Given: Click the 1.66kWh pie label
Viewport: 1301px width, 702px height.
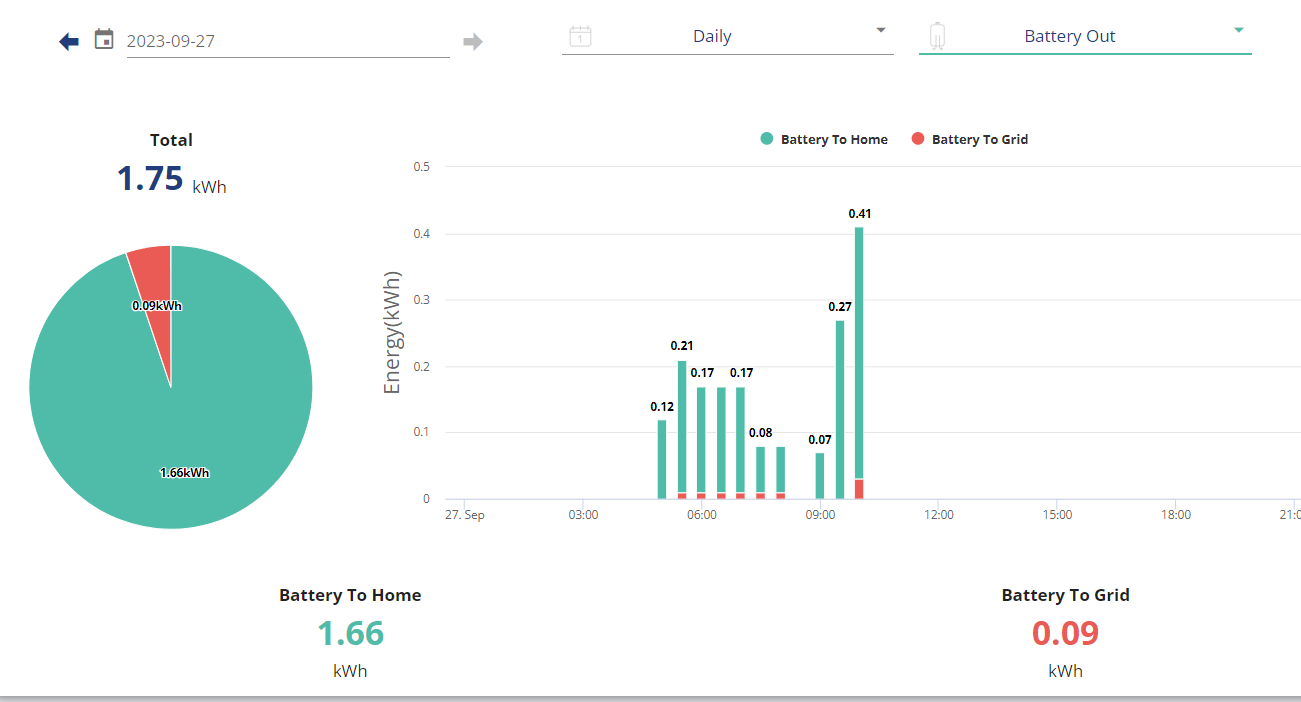Looking at the screenshot, I should point(185,473).
